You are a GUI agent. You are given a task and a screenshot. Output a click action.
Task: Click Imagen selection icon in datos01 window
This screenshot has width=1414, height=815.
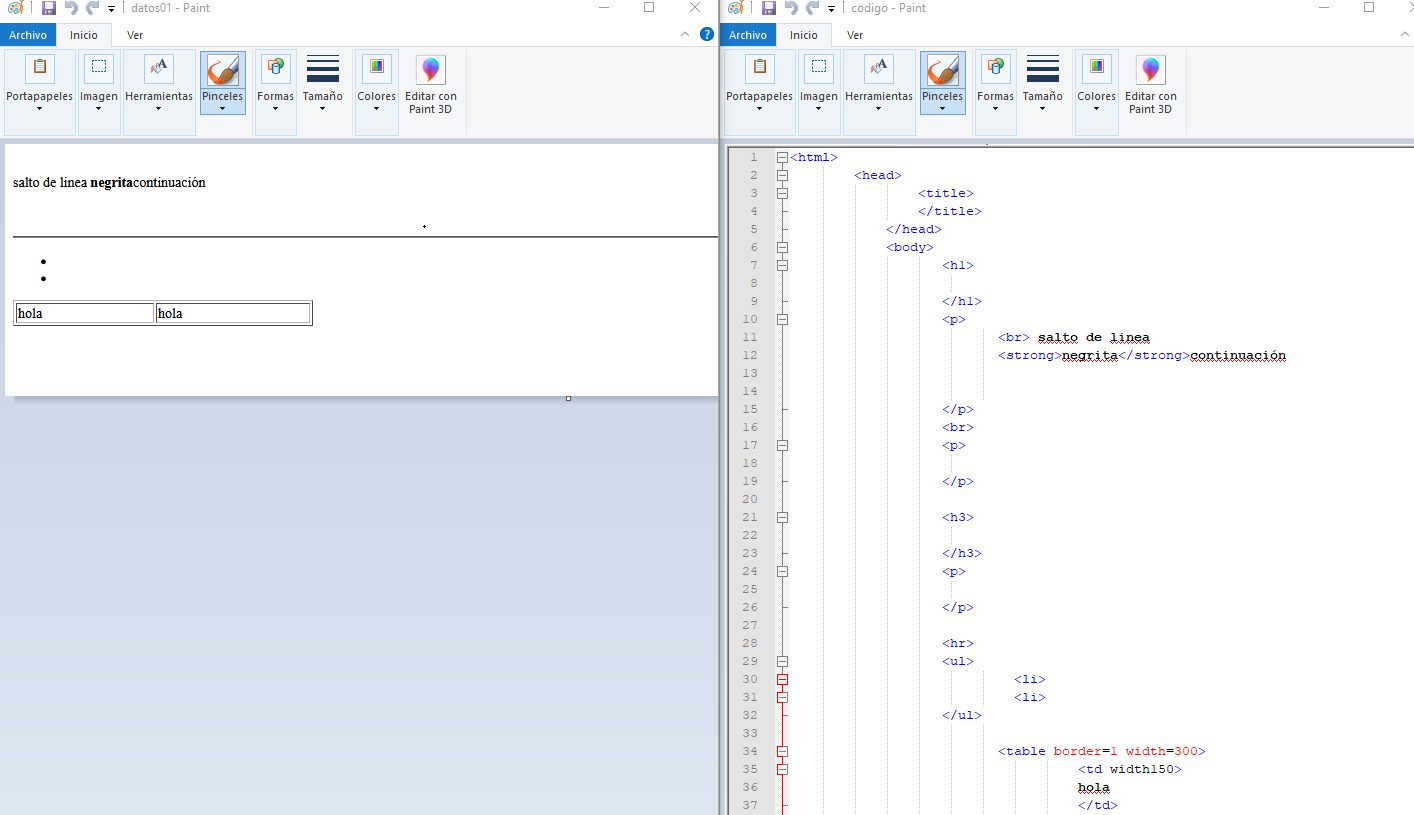[x=99, y=70]
